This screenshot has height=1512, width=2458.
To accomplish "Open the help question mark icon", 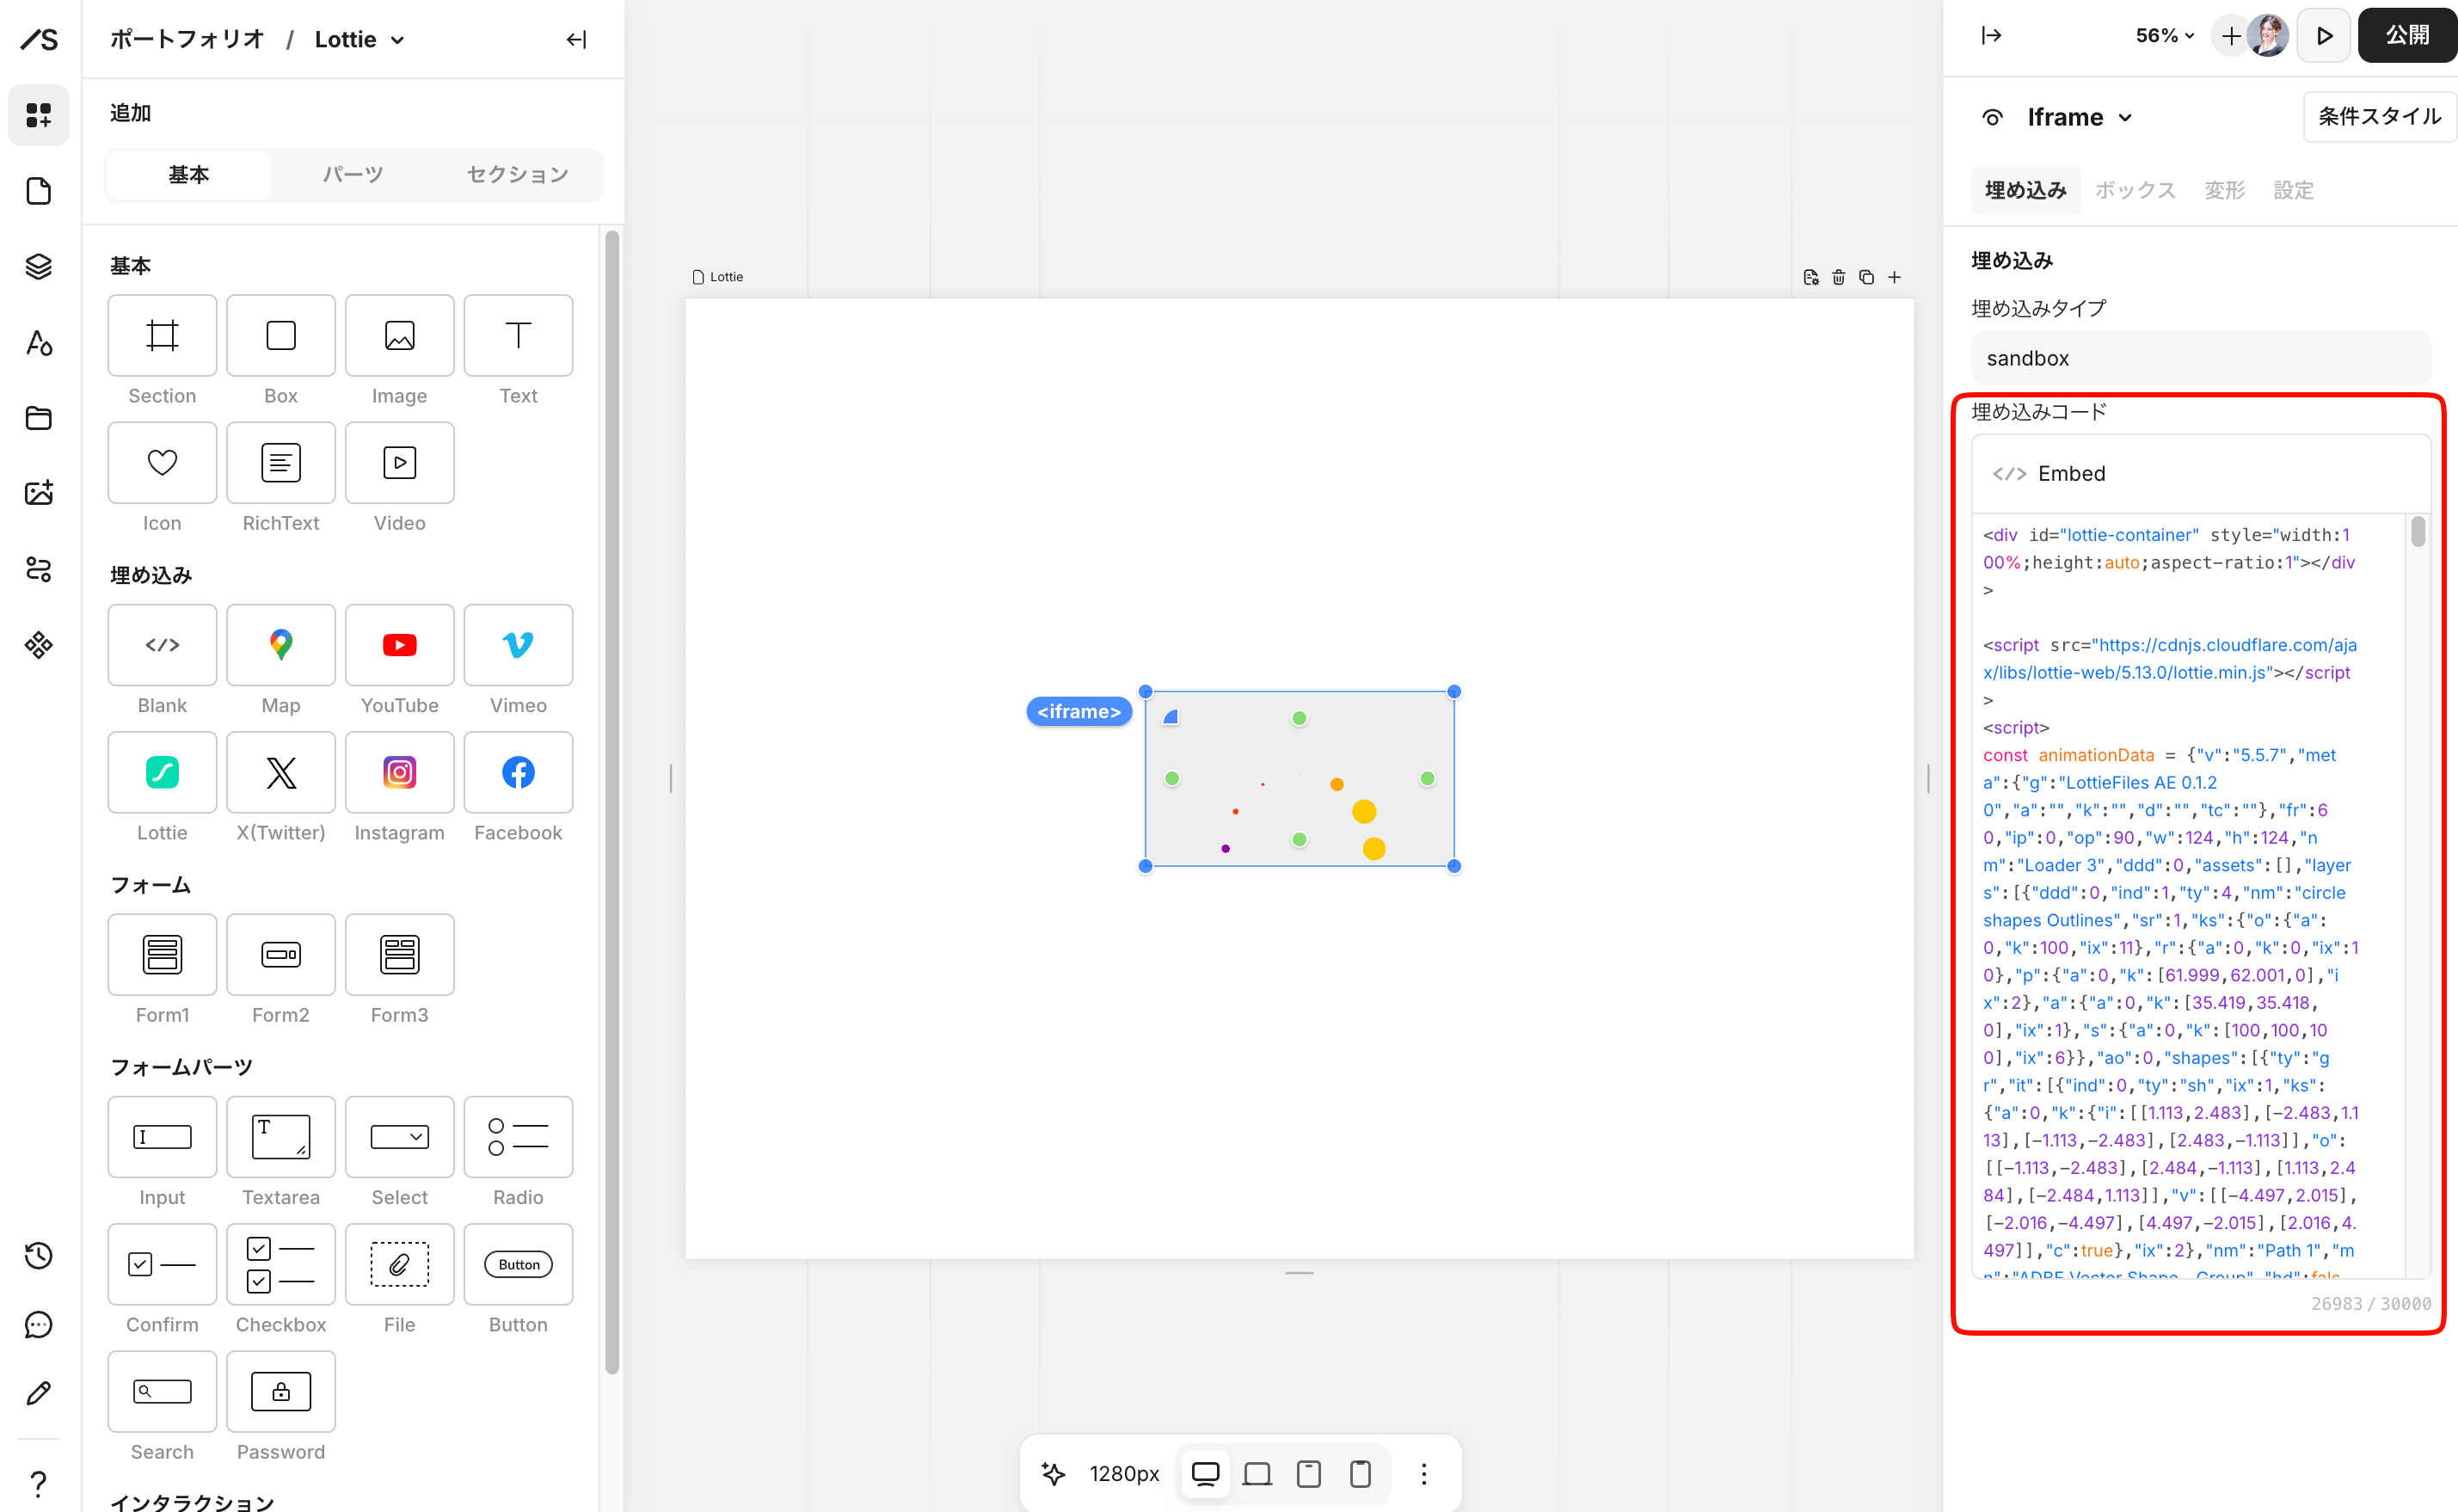I will tap(39, 1482).
